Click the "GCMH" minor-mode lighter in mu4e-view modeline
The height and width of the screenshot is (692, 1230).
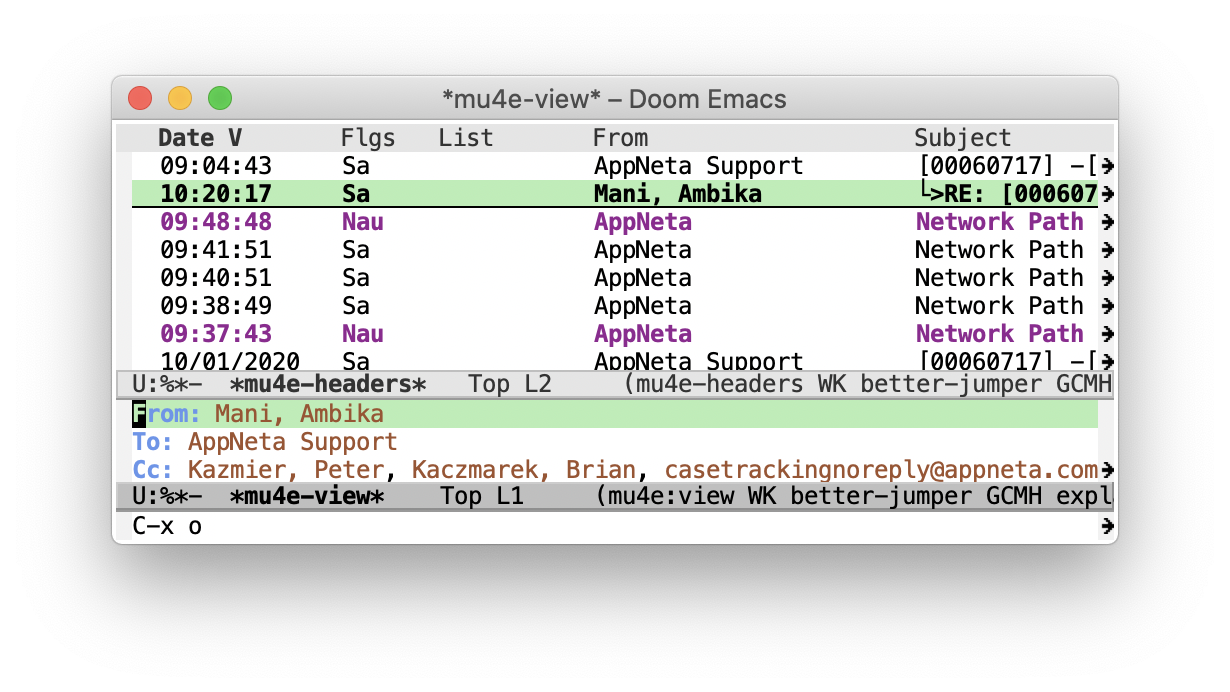pyautogui.click(x=1012, y=496)
